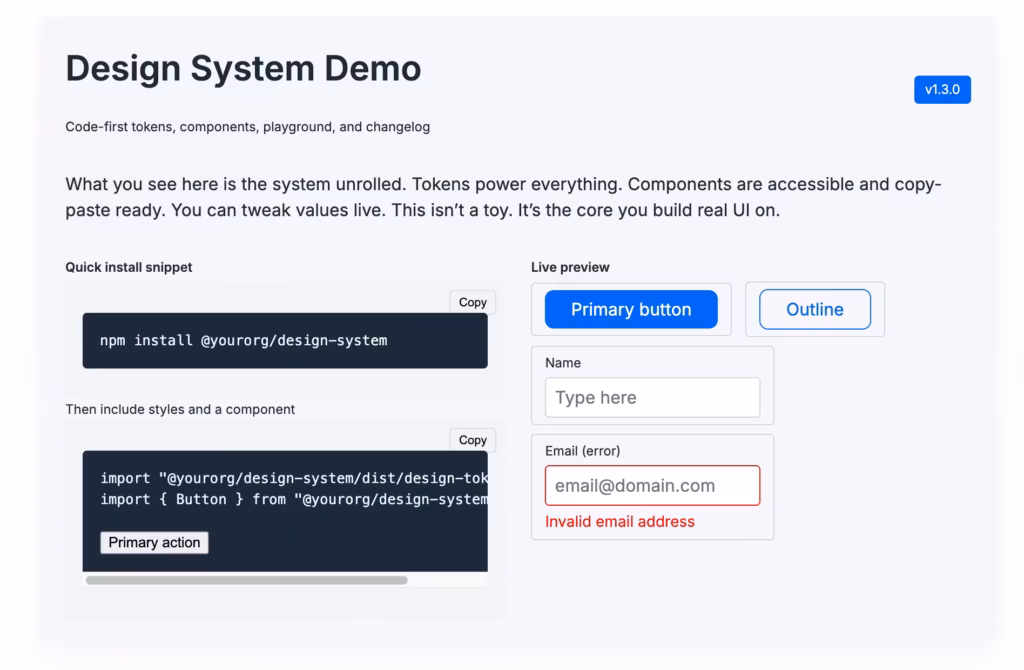Copy the import styles code snippet

[471, 440]
